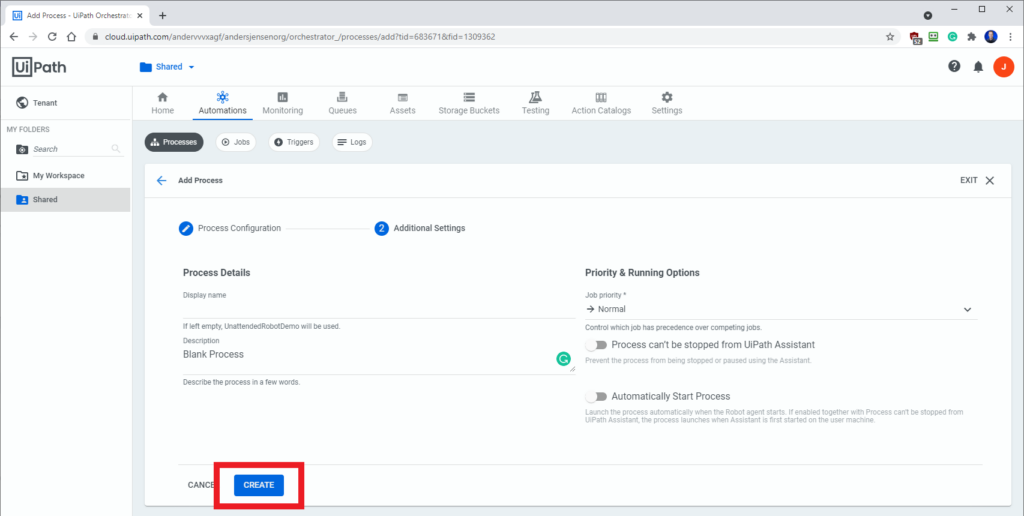
Task: View the Logs pill
Action: (x=352, y=142)
